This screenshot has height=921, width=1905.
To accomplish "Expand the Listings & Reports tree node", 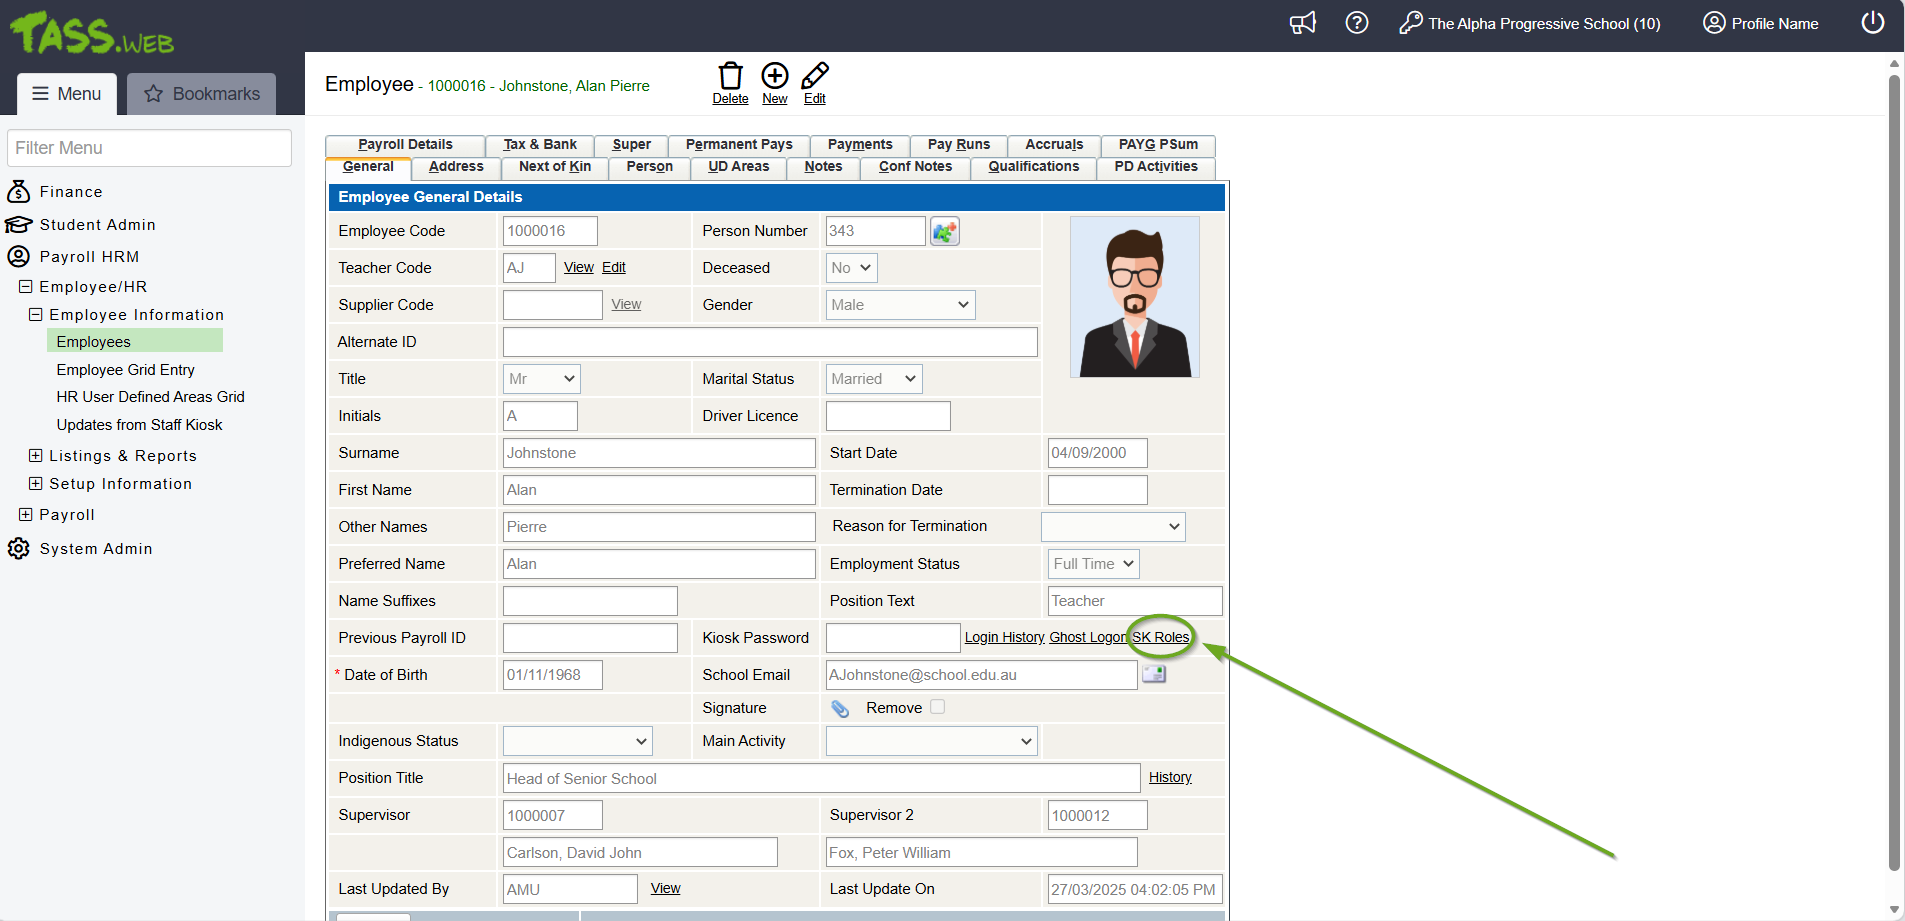I will [36, 456].
